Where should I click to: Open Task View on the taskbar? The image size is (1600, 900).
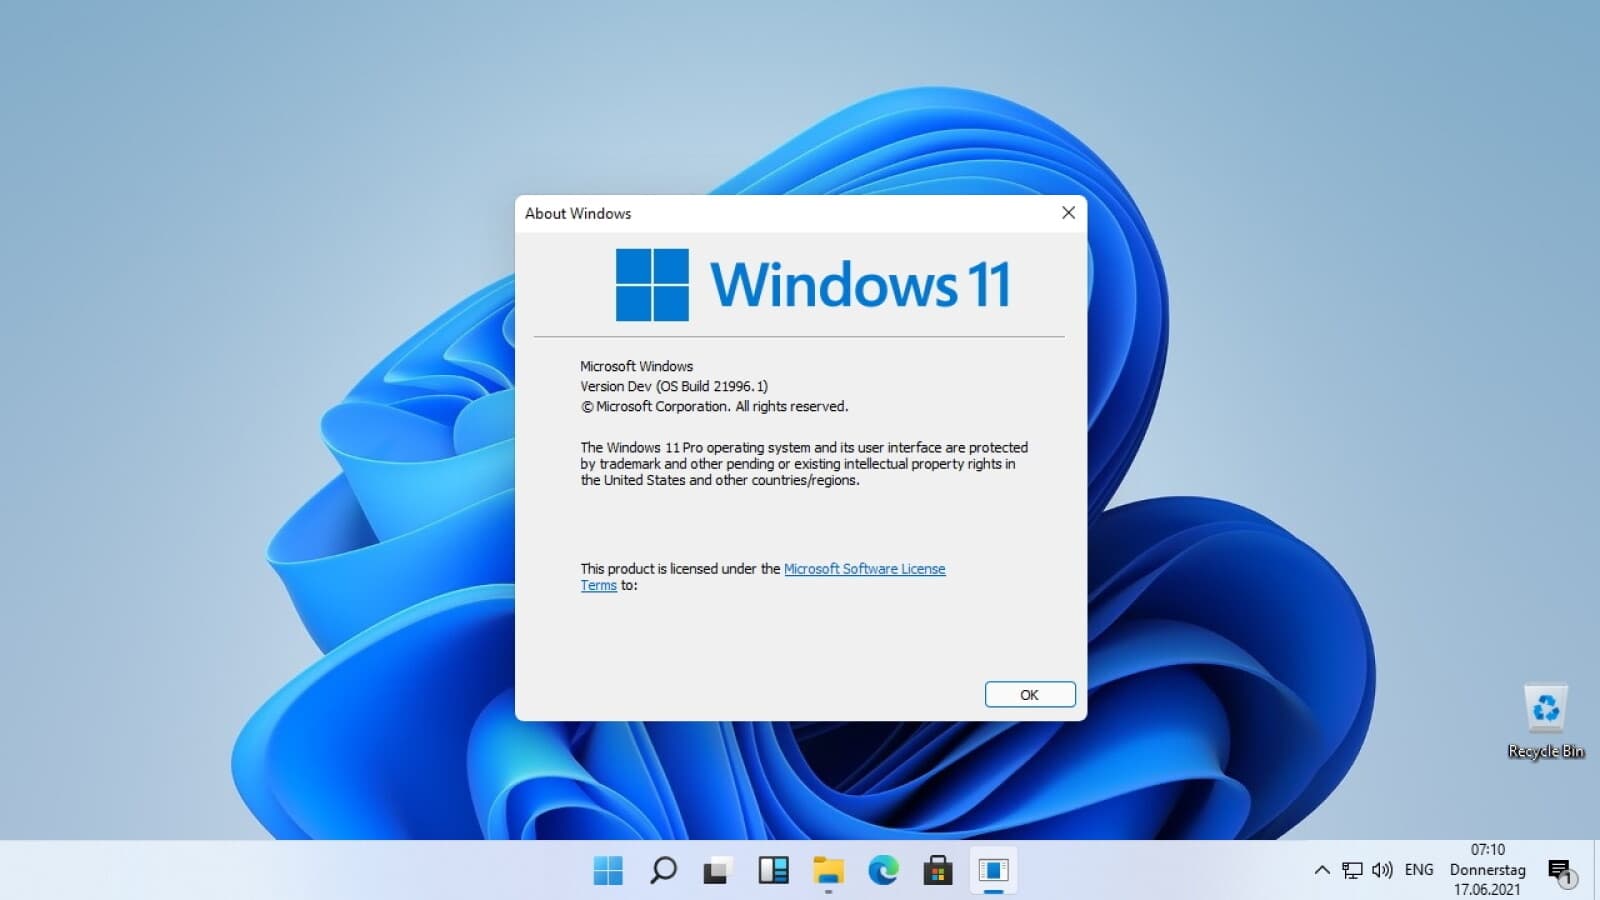click(717, 870)
